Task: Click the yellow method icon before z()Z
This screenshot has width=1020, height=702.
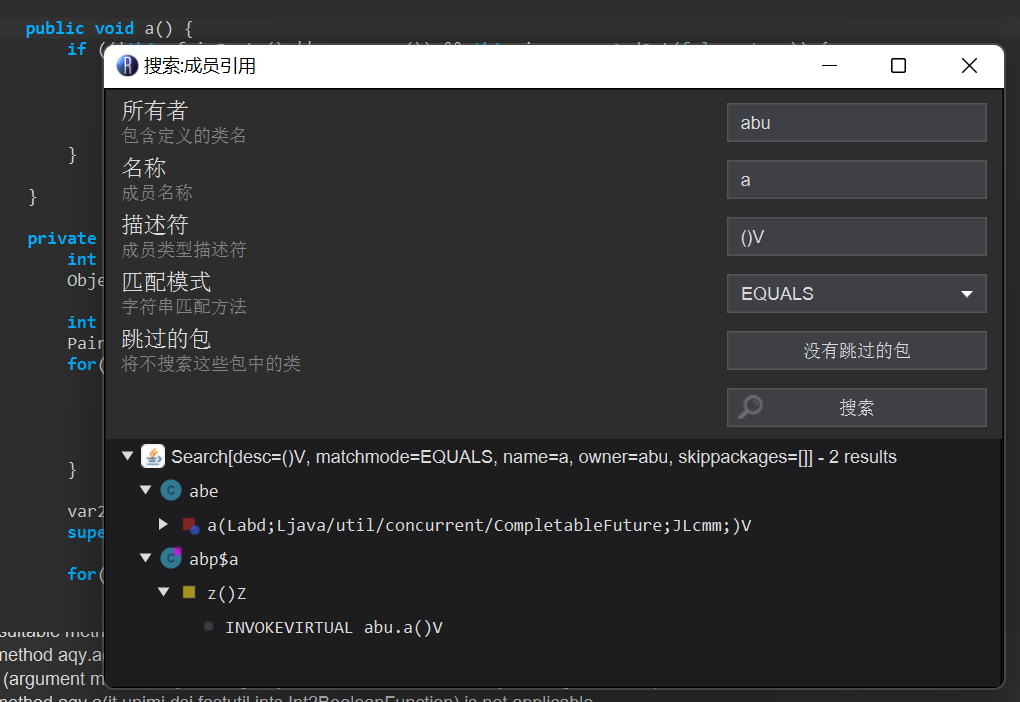Action: 190,592
